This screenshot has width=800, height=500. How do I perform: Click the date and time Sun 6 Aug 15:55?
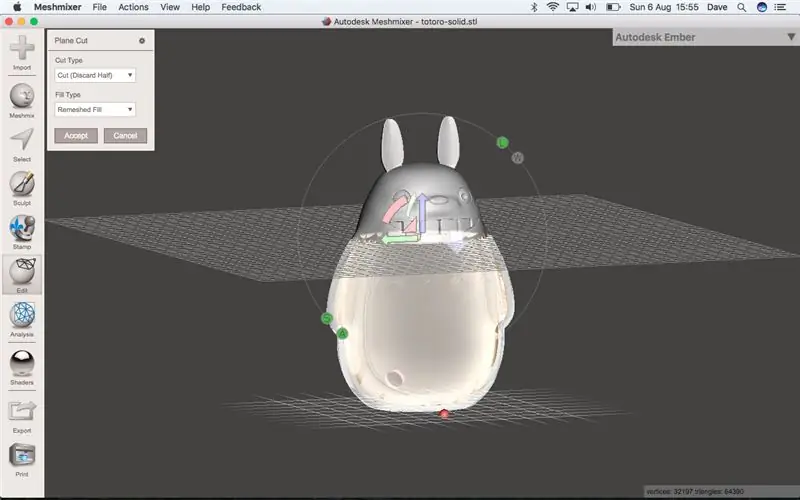click(664, 7)
